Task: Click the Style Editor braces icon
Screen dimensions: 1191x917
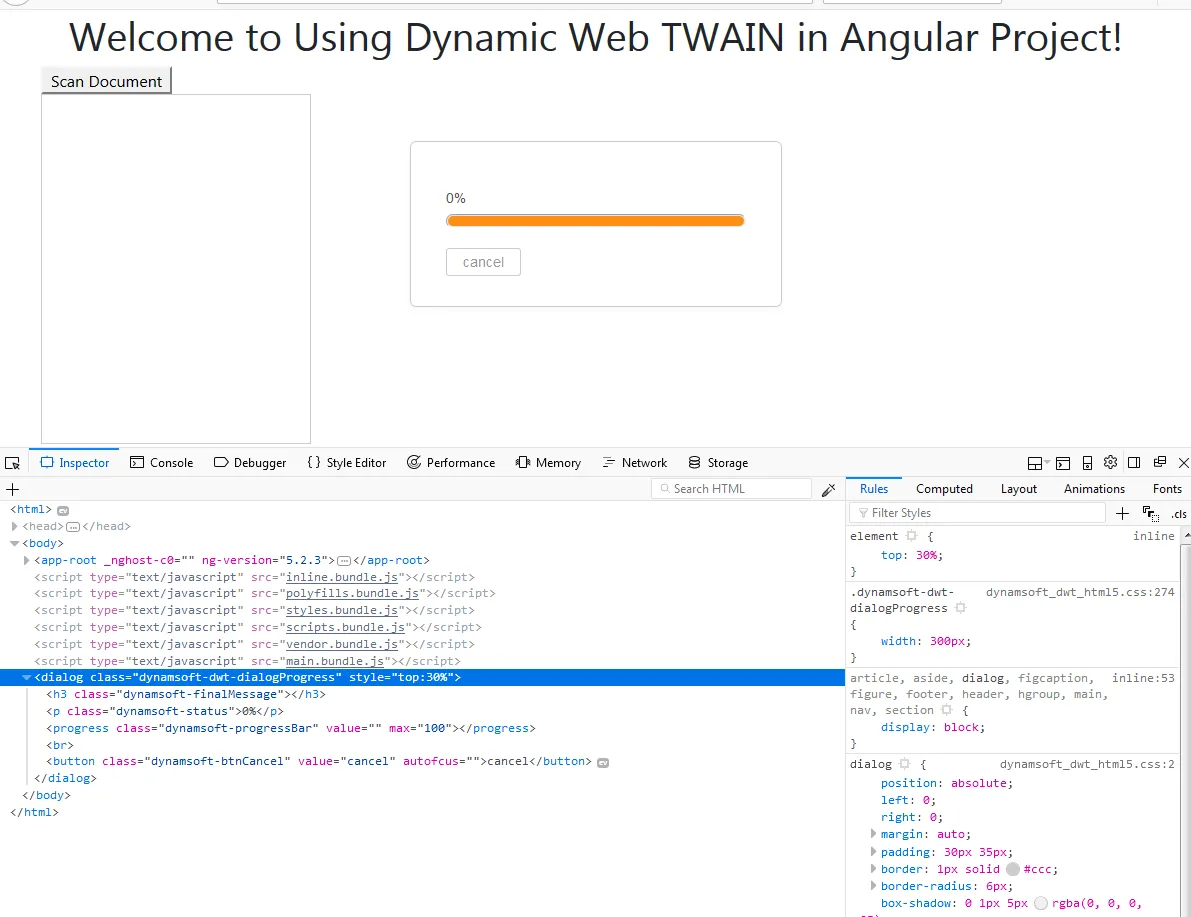Action: (x=314, y=462)
